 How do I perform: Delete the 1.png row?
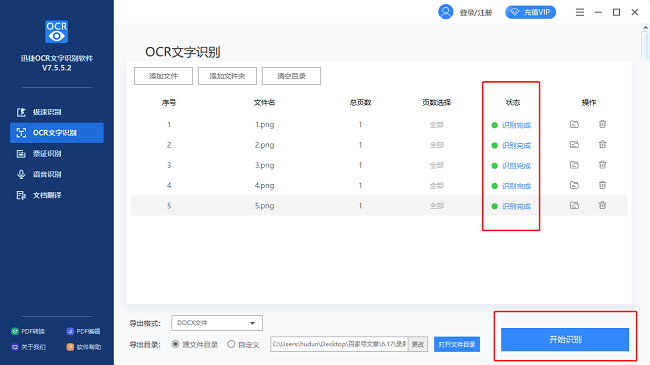(x=602, y=124)
